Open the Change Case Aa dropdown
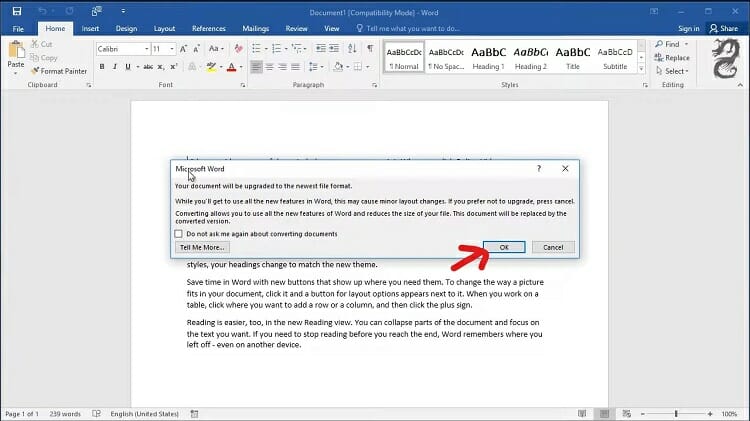The height and width of the screenshot is (421, 750). [x=216, y=48]
